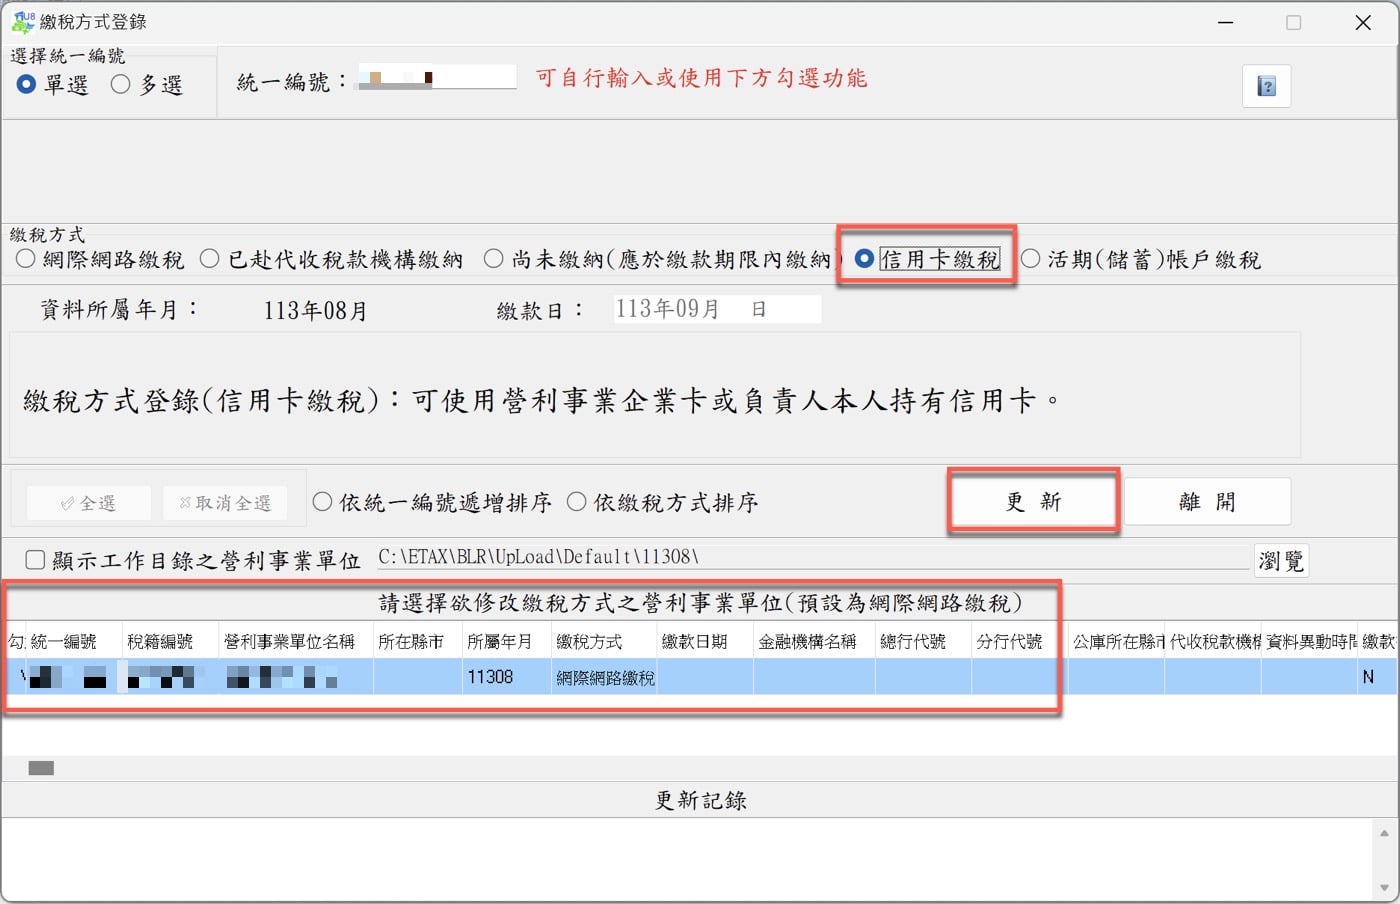Click the 繳稅方式 column header
This screenshot has height=904, width=1400.
604,641
